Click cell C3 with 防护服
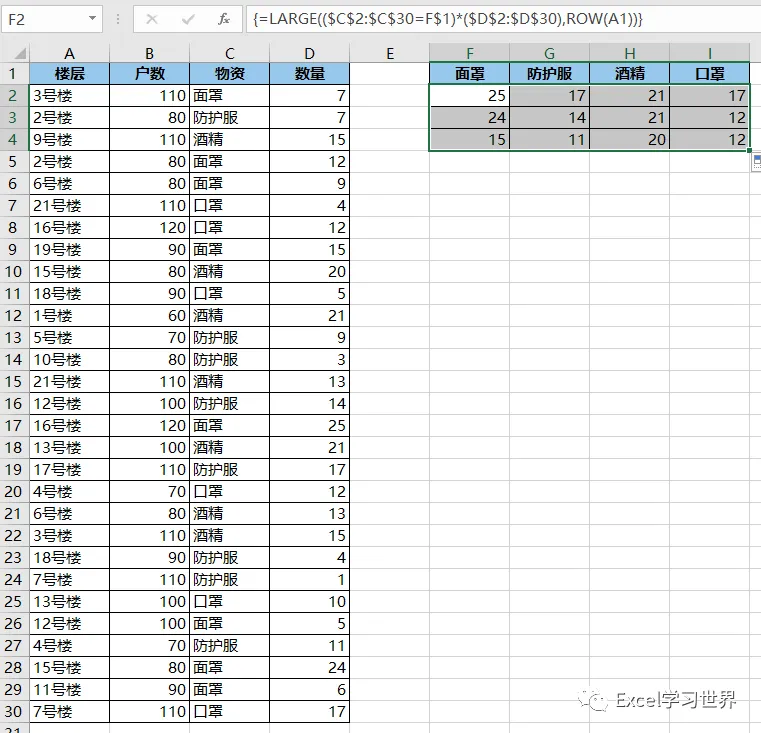 pyautogui.click(x=230, y=117)
